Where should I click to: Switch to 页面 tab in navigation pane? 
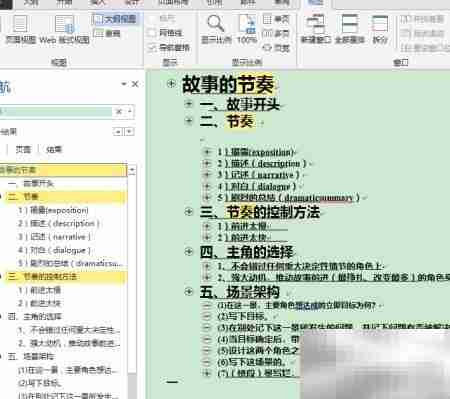[x=23, y=150]
